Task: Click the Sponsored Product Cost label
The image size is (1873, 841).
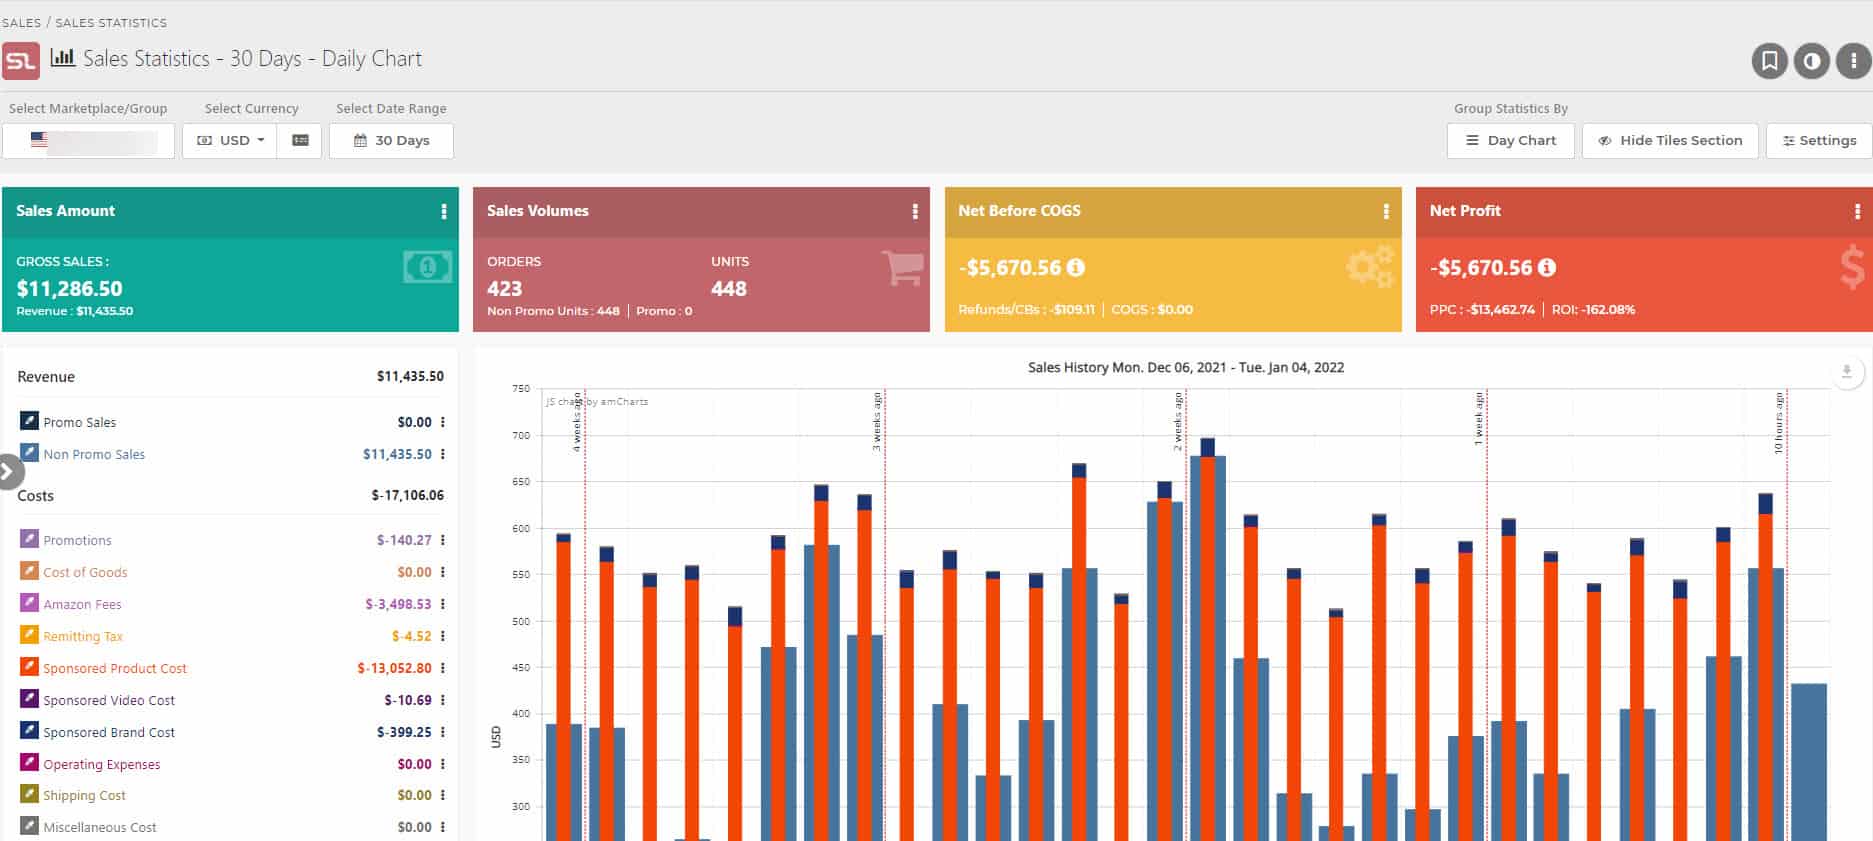Action: click(x=115, y=668)
